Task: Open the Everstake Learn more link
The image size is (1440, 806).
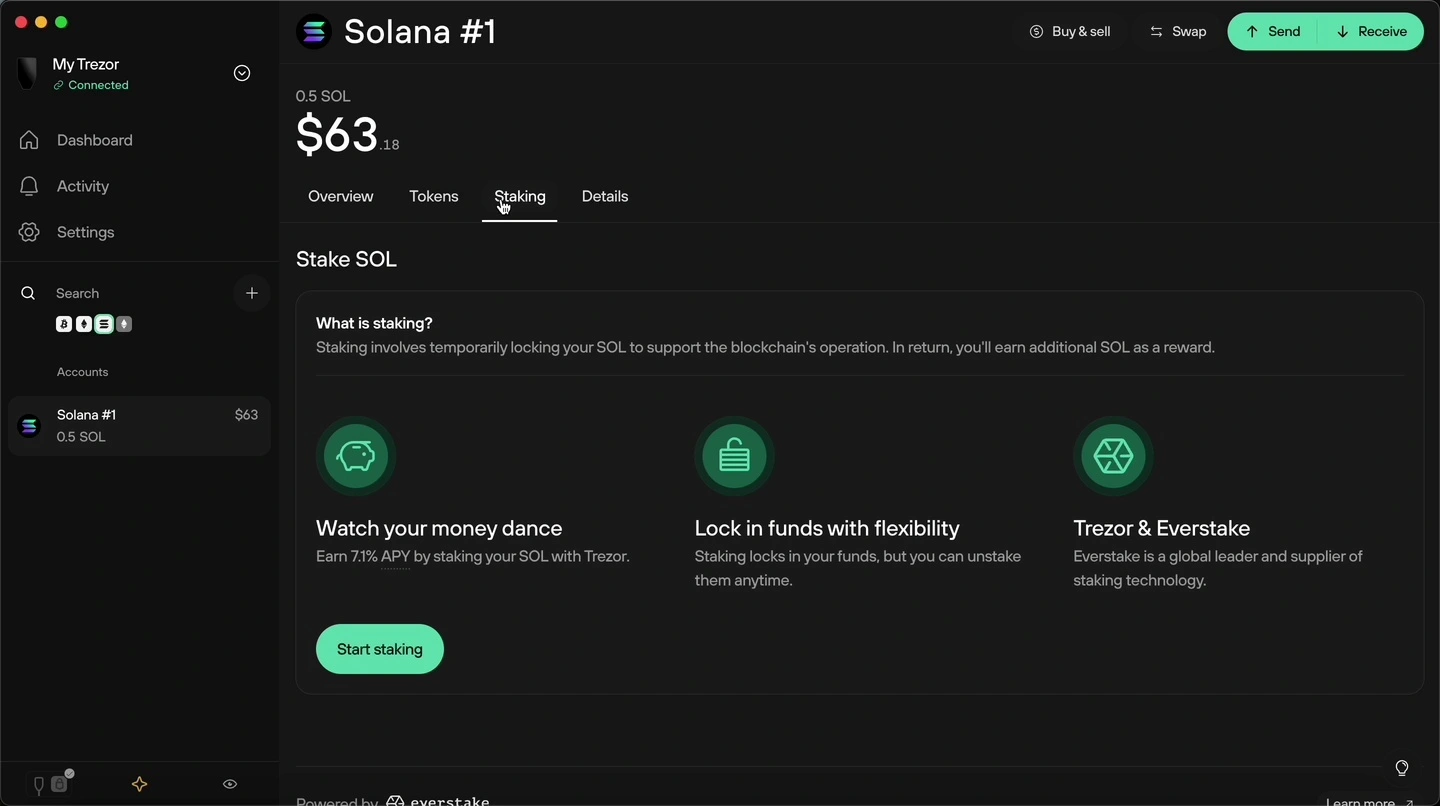Action: (1362, 800)
